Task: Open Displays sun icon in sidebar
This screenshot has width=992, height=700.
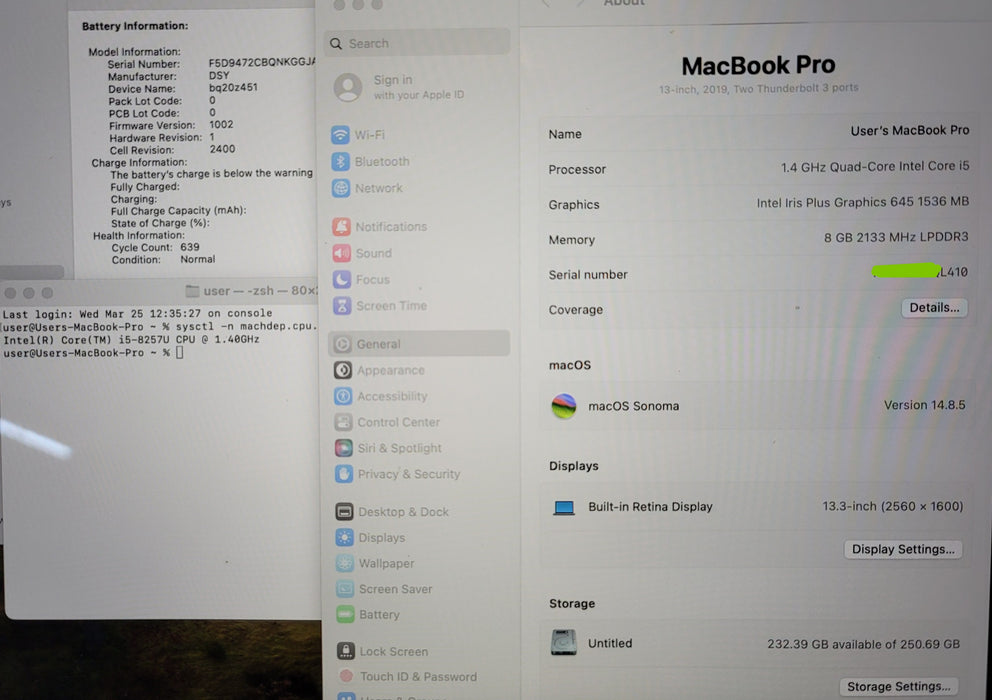Action: coord(345,537)
